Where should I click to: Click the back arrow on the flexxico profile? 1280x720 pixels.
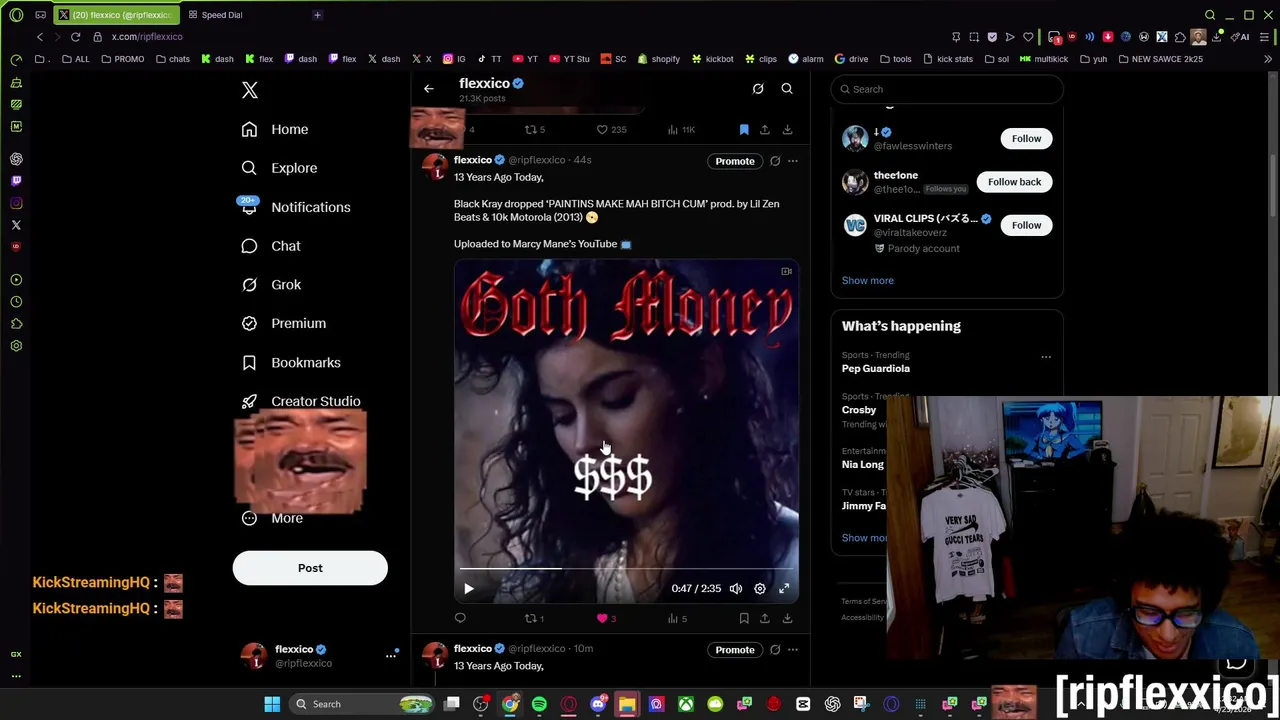coord(428,89)
